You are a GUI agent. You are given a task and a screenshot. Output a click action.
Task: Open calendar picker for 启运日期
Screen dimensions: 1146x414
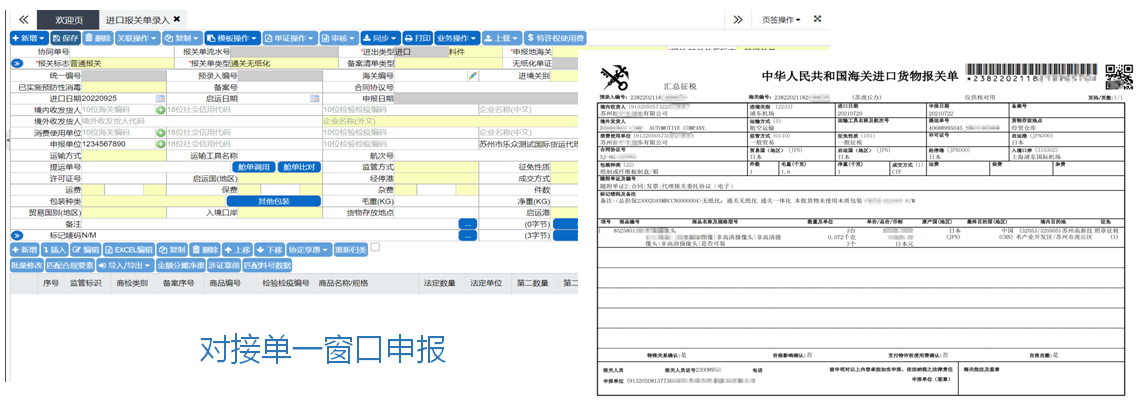[315, 98]
